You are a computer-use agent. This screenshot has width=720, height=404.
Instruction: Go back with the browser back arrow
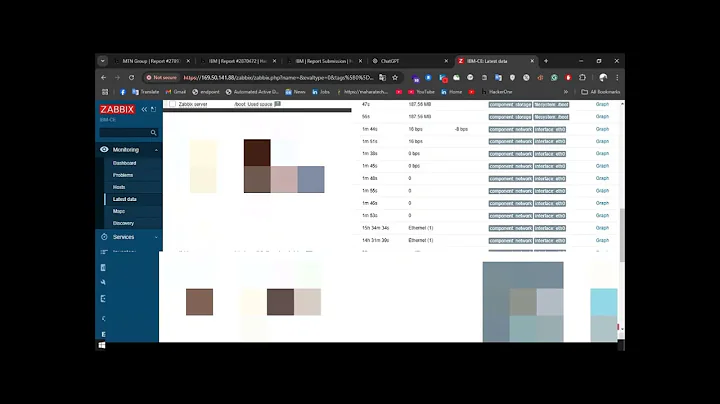pos(104,78)
